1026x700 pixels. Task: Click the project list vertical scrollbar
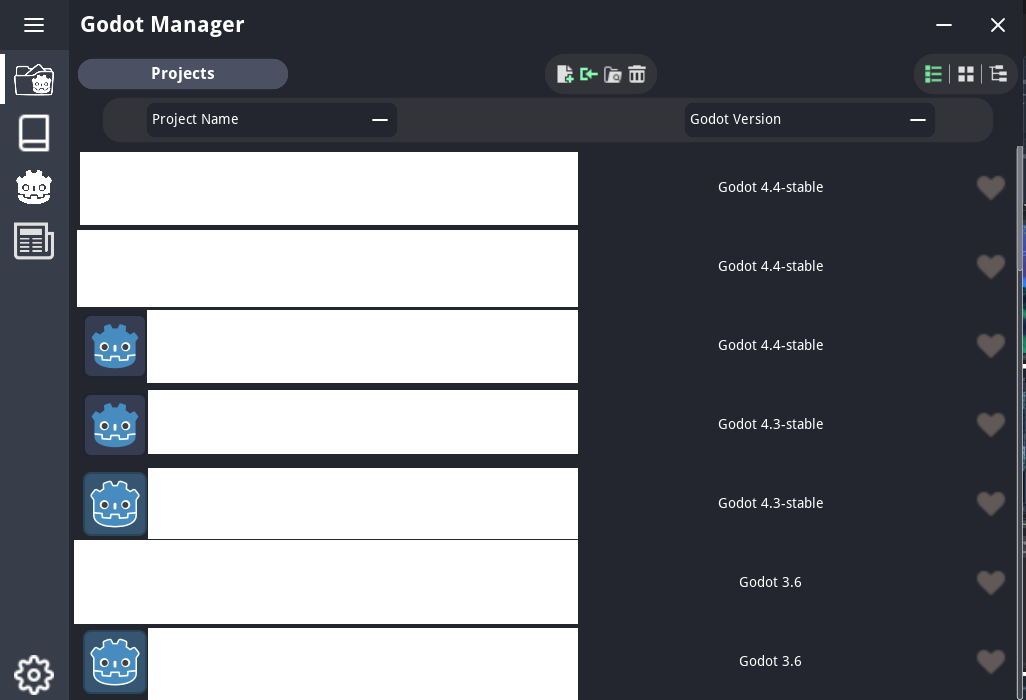(1019, 208)
